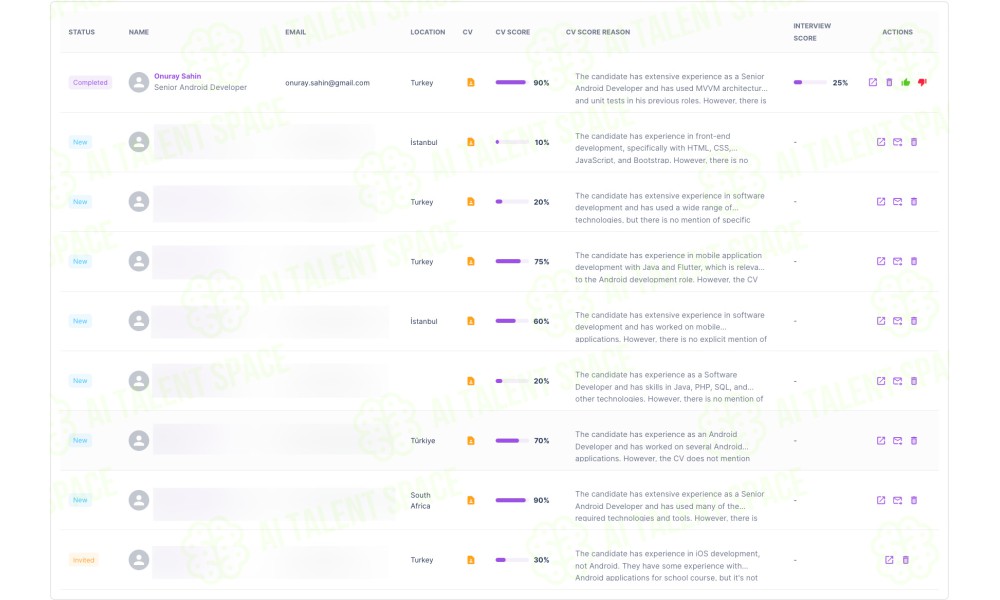The height and width of the screenshot is (600, 1000).
Task: Click the "Türkiye" location cell
Action: coord(423,441)
